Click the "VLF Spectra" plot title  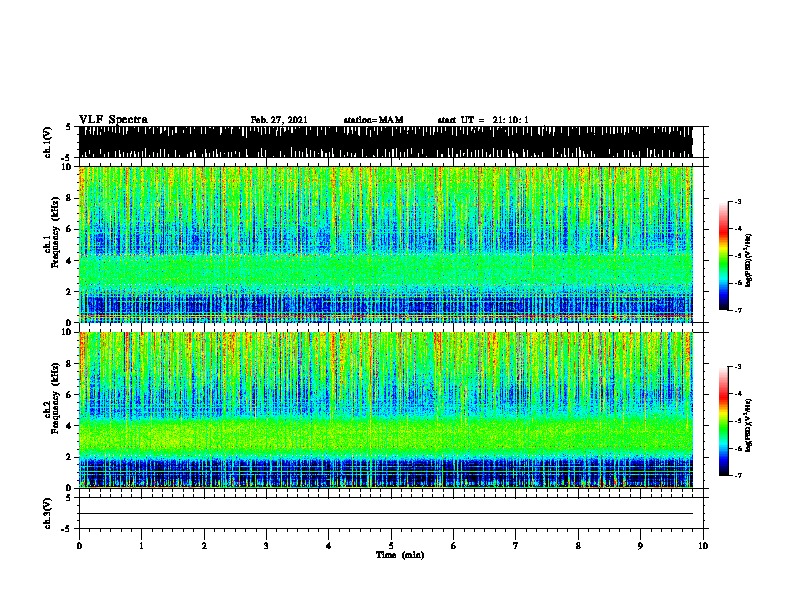113,120
